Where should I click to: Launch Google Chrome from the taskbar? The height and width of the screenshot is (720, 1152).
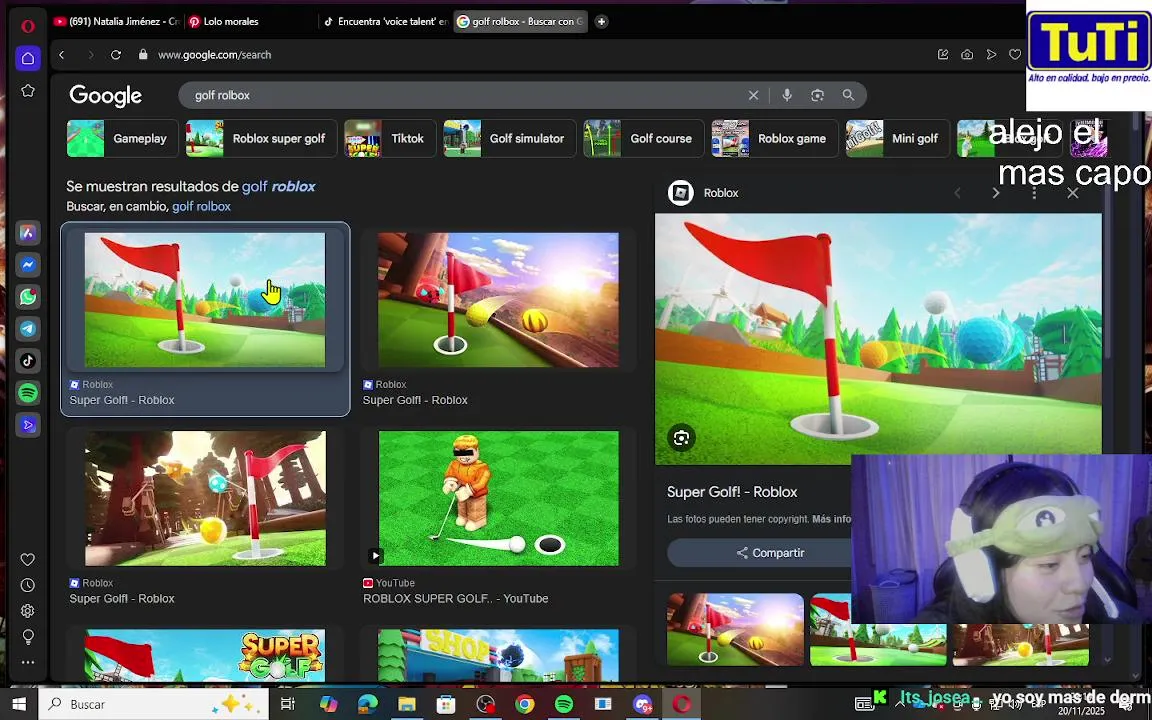525,704
